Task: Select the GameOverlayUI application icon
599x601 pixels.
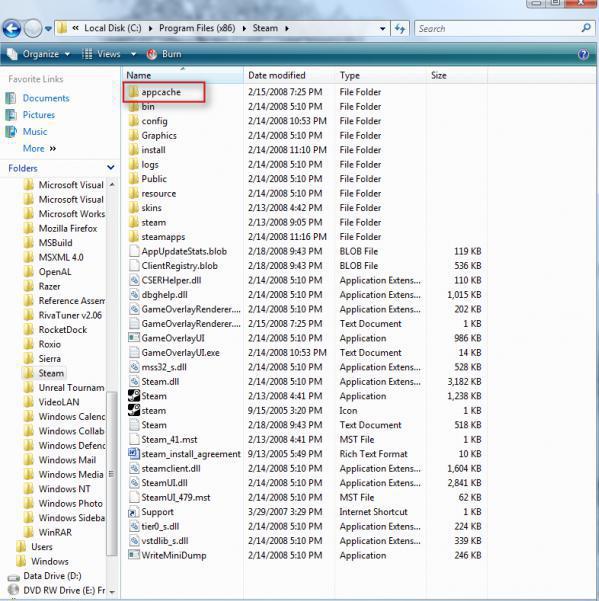Action: coord(134,338)
